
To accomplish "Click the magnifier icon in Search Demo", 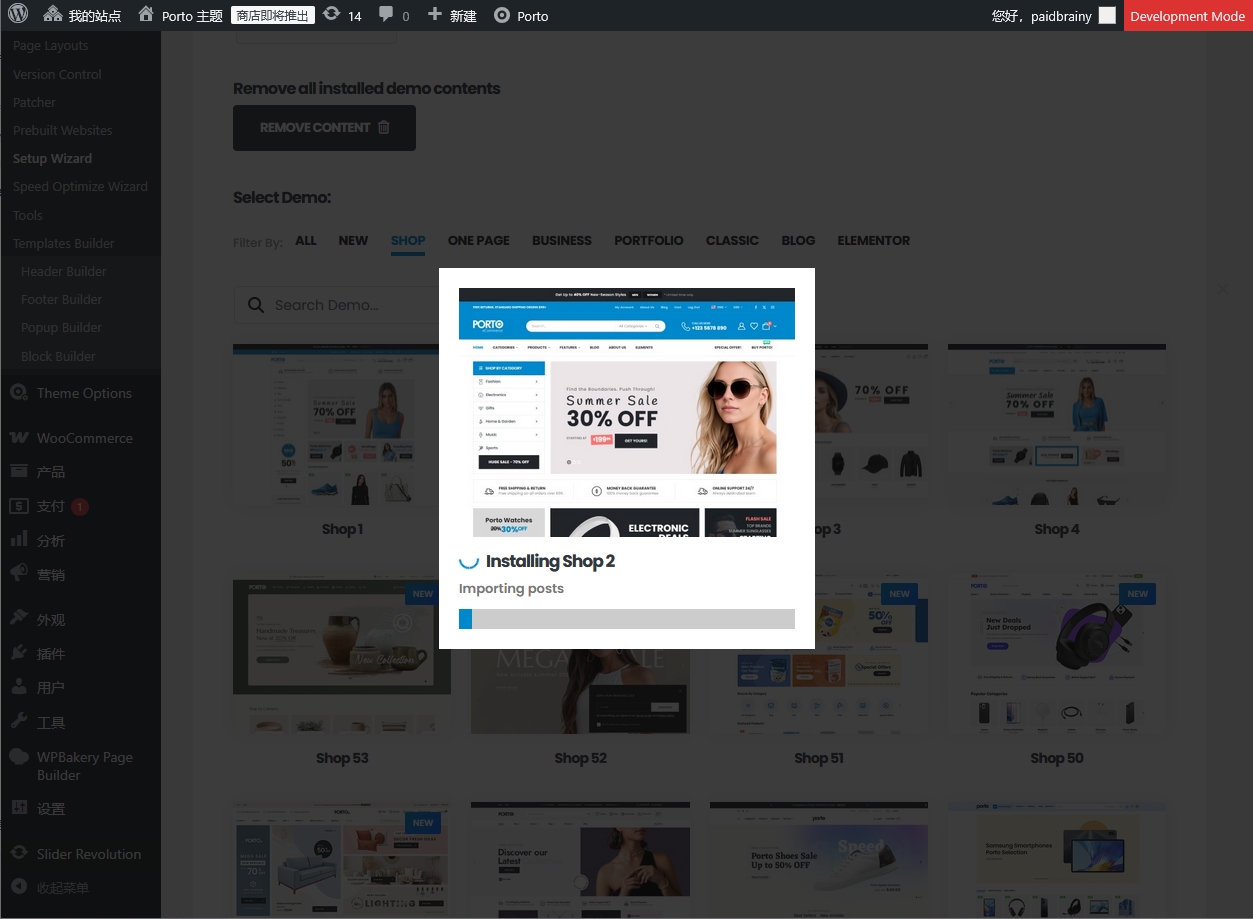I will (256, 305).
